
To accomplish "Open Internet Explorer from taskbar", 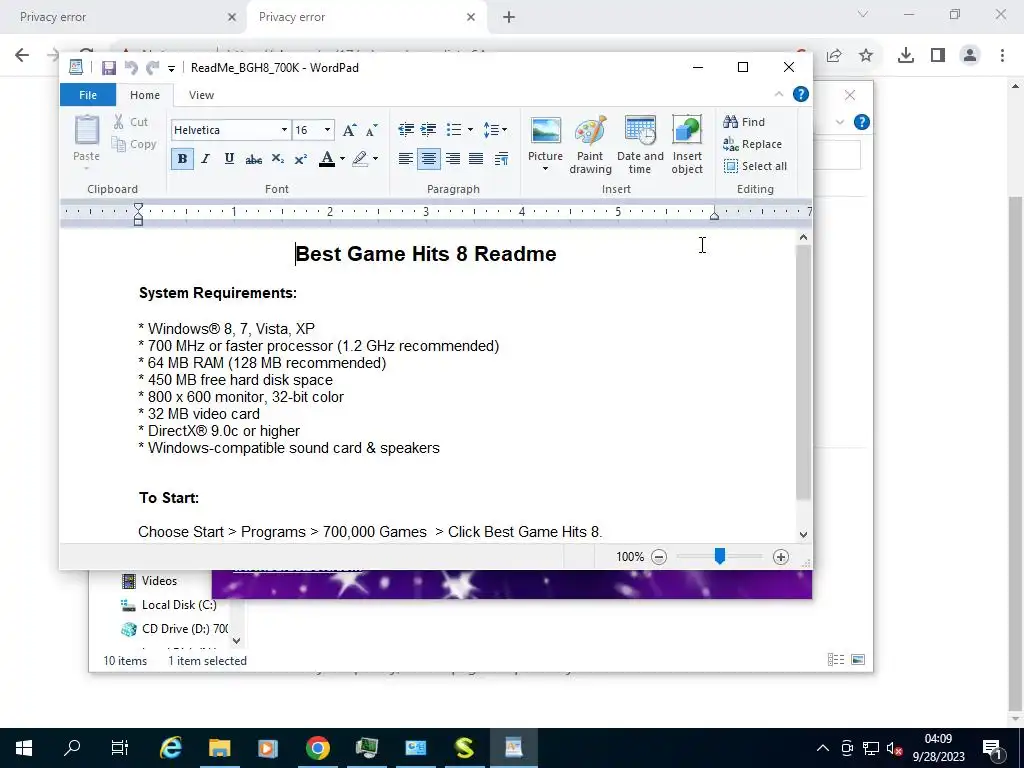I will [x=171, y=748].
